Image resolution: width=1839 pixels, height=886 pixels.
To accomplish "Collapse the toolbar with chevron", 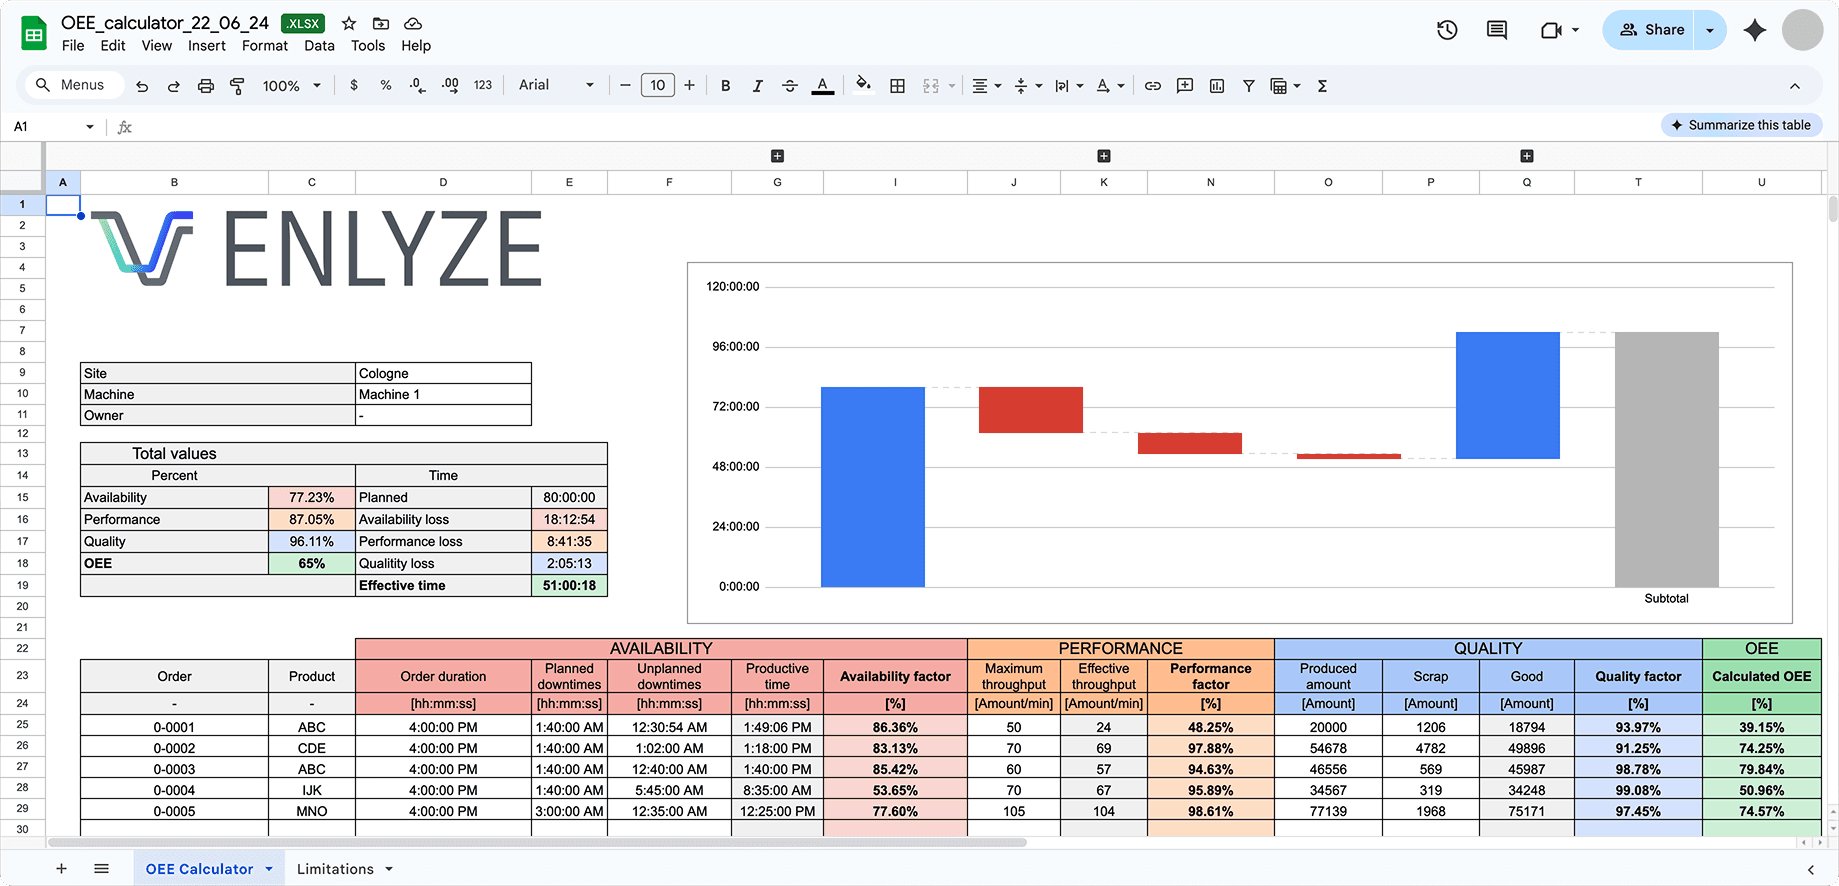I will click(x=1795, y=86).
